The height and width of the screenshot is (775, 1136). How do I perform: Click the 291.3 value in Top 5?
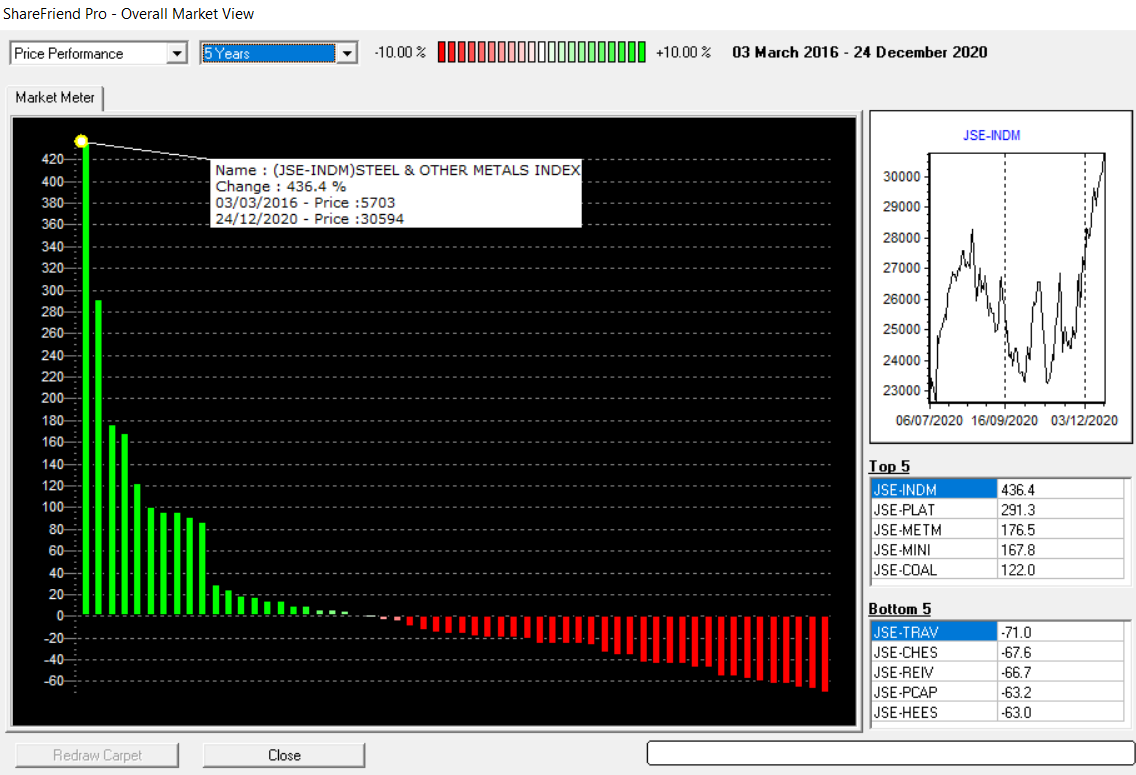click(1061, 510)
